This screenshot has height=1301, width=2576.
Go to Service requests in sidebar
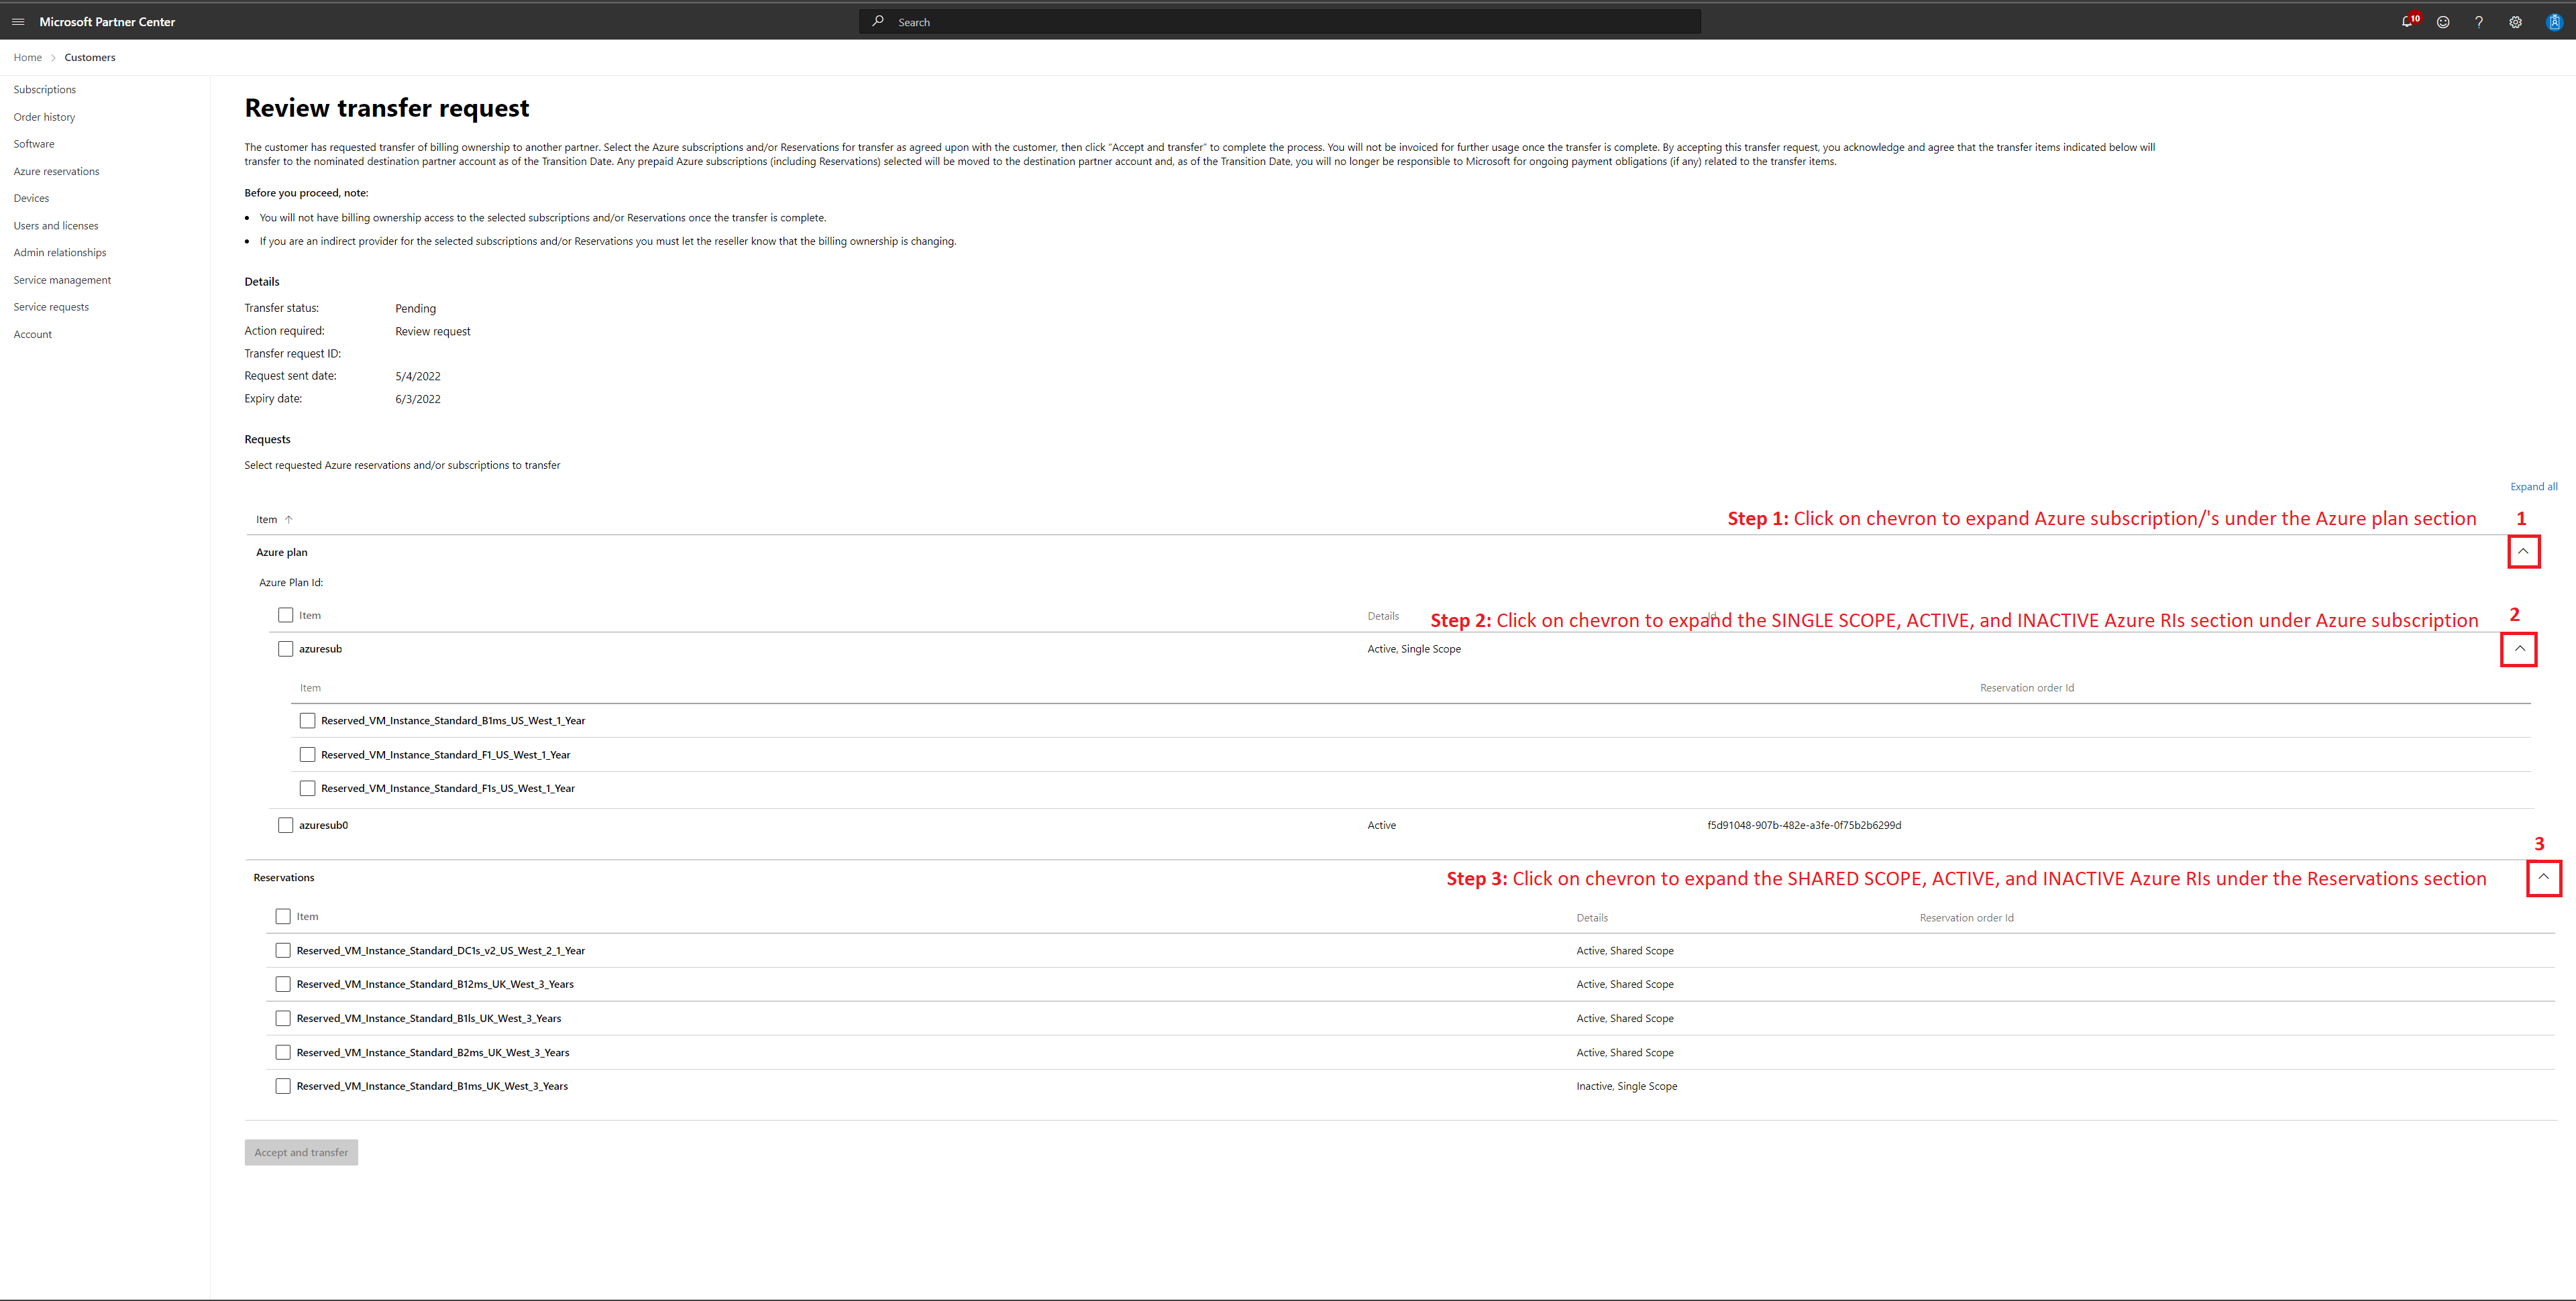[x=51, y=307]
